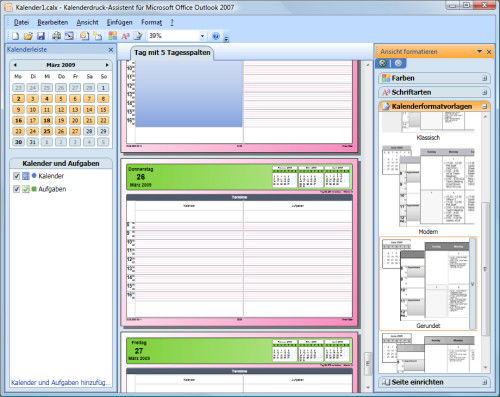
Task: Click the Donnerstag 26 green header
Action: pos(239,177)
